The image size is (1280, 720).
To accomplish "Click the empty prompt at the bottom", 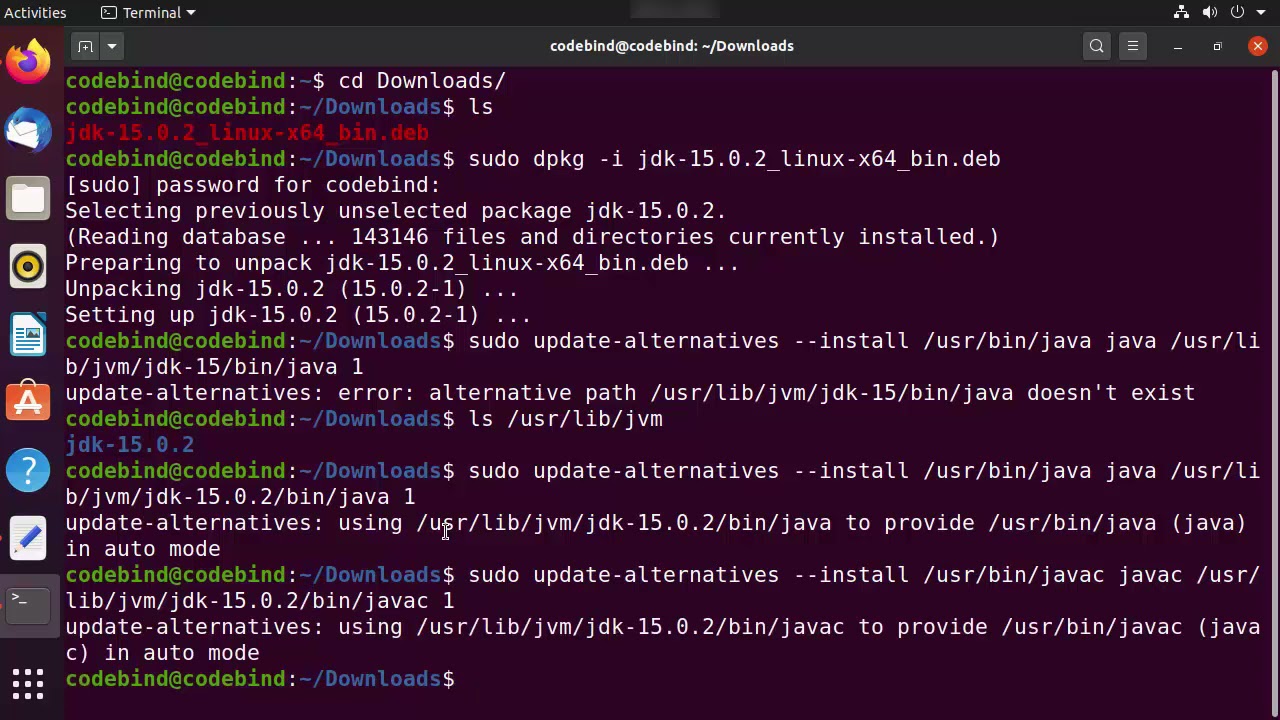I will click(260, 679).
